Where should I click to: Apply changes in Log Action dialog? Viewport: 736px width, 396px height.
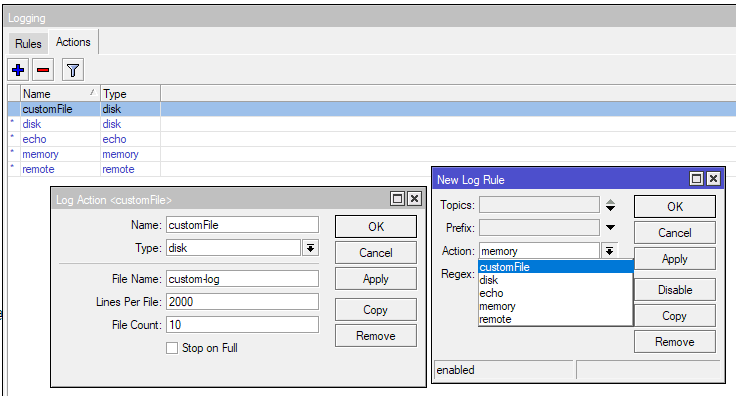[376, 279]
